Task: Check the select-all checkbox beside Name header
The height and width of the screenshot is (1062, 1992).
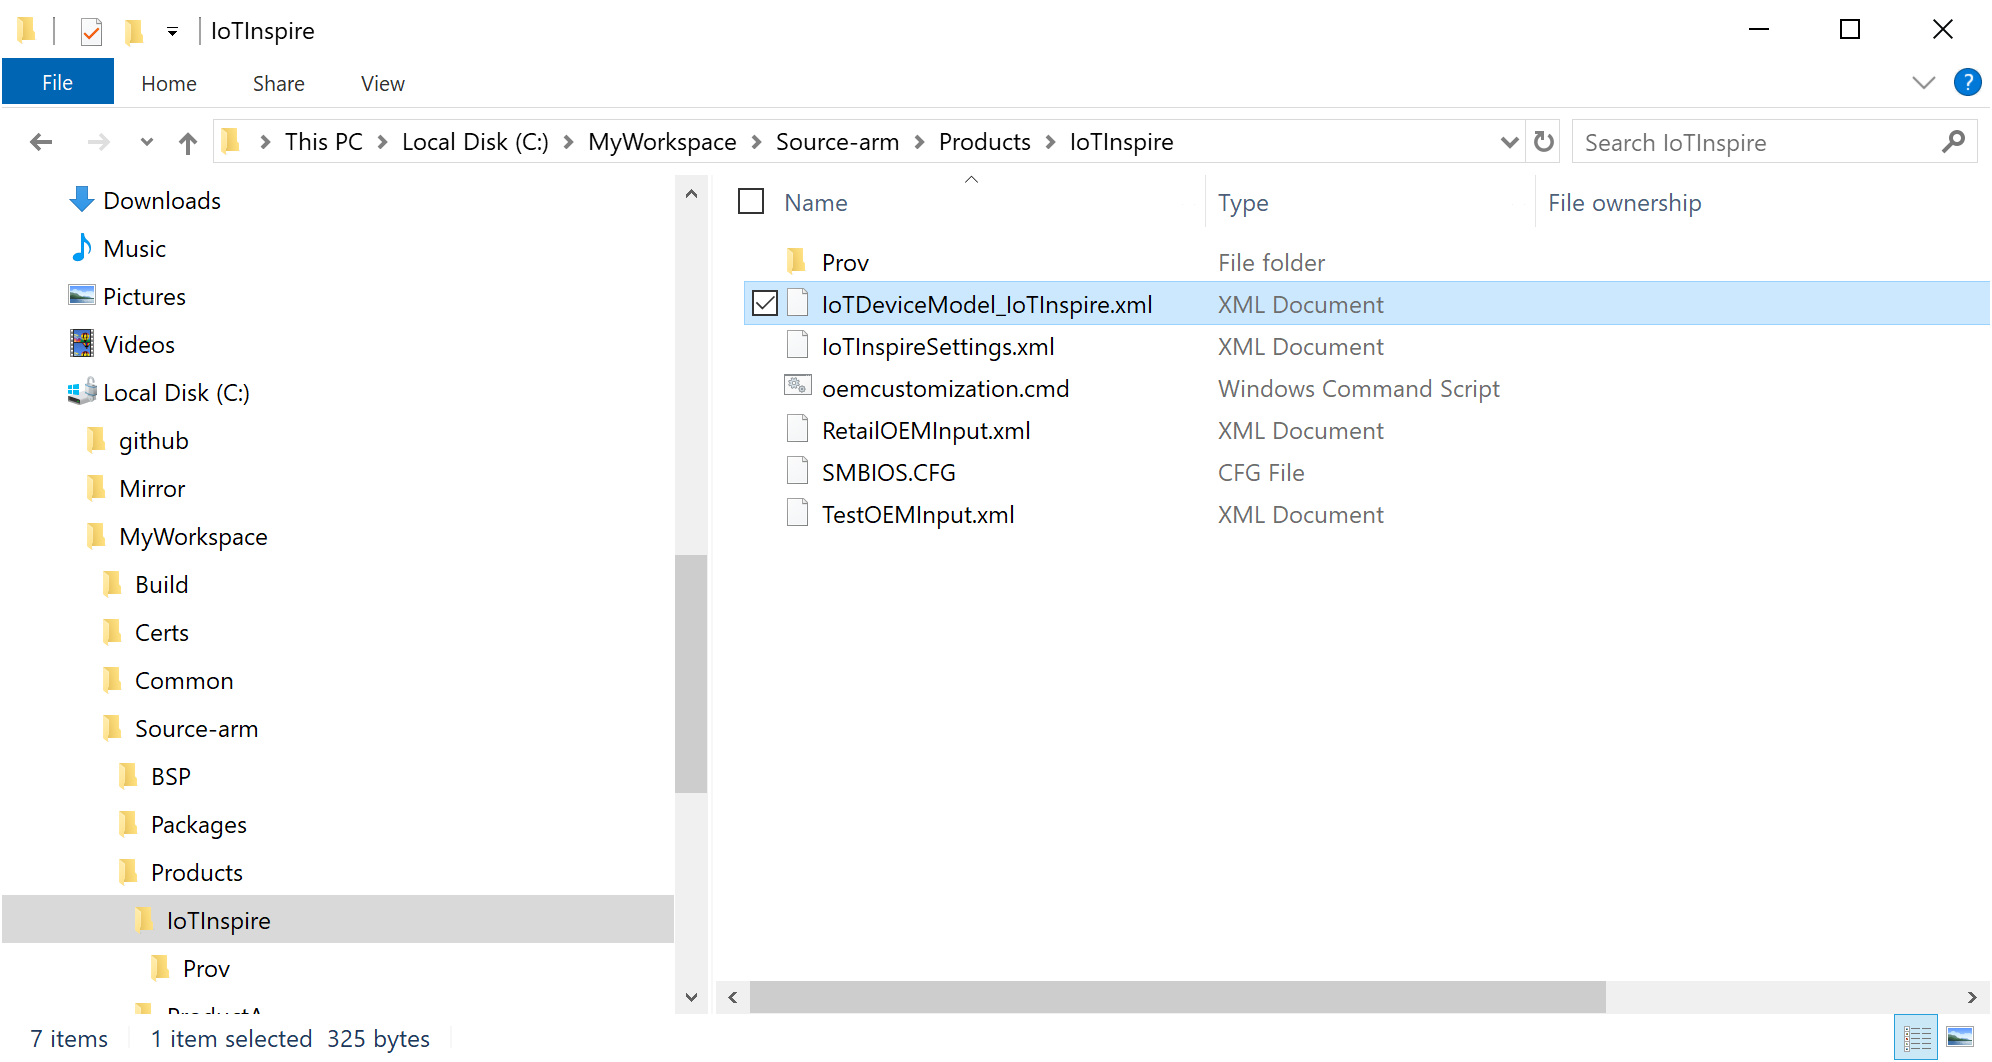Action: (750, 201)
